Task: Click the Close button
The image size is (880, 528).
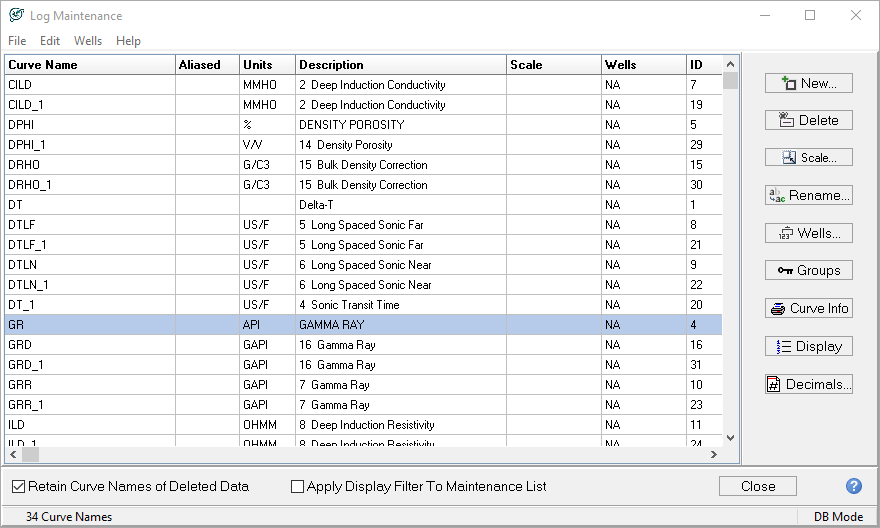Action: (757, 486)
